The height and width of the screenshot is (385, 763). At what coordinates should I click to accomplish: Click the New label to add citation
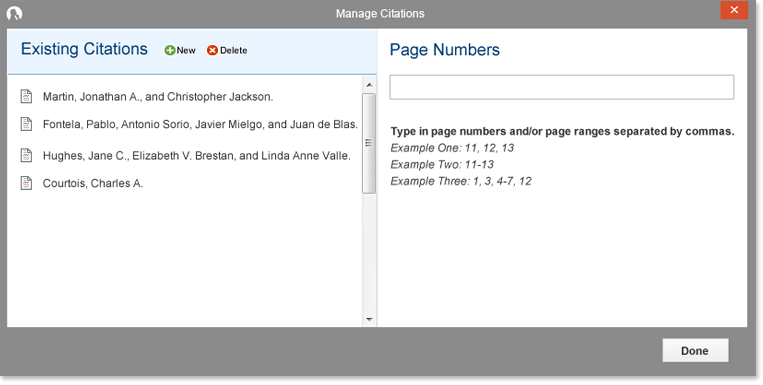click(186, 50)
